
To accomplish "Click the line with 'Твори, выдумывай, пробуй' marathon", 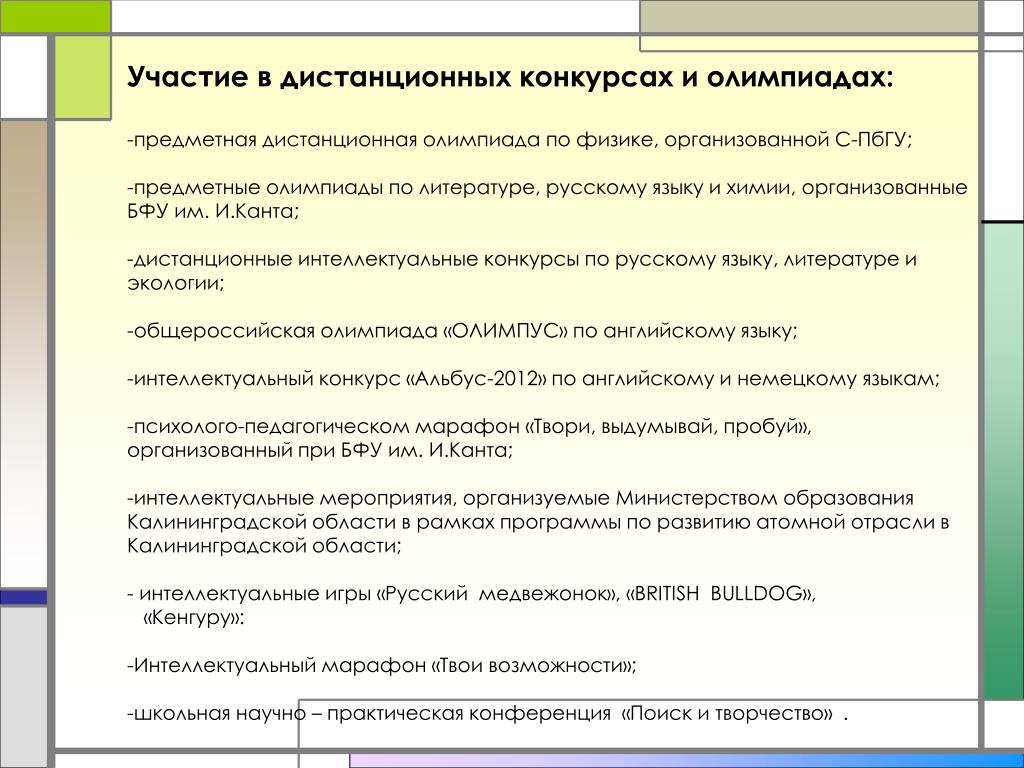I will (x=469, y=427).
